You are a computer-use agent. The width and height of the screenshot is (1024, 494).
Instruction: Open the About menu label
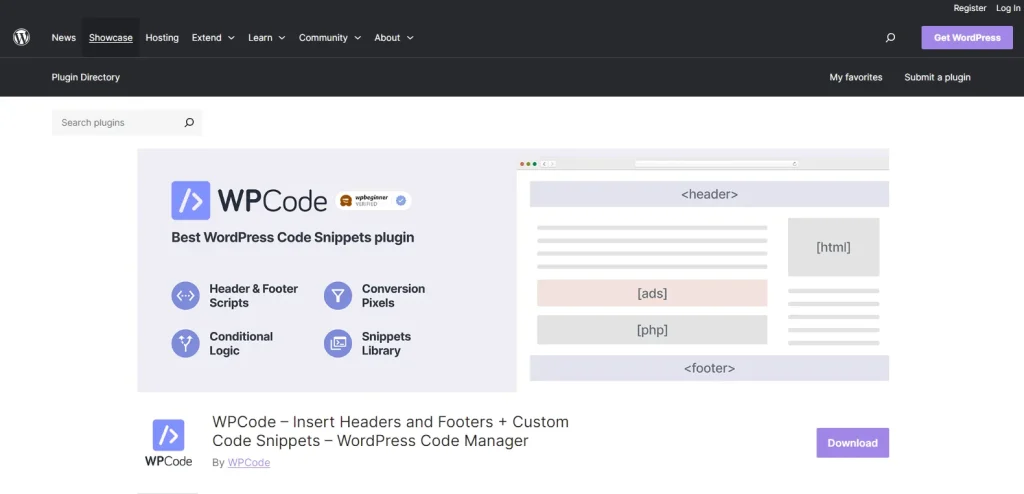click(x=387, y=38)
